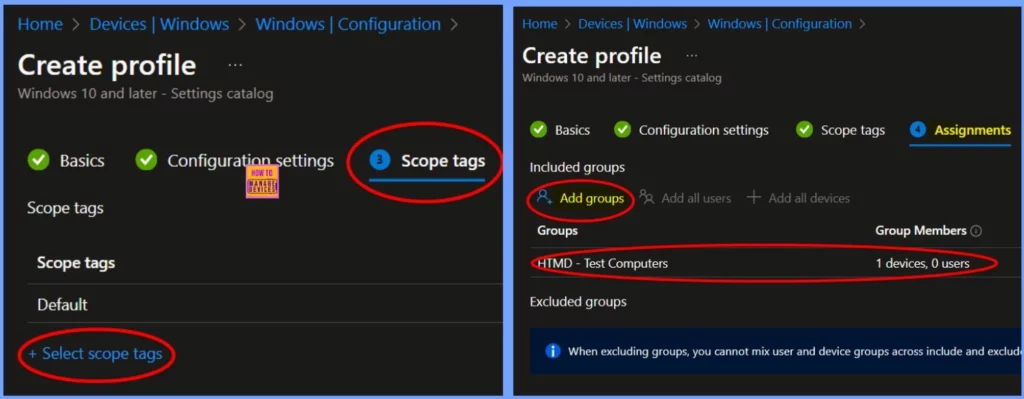Open Windows | Configuration breadcrumb in right panel
Viewport: 1024px width, 399px height.
pos(780,24)
